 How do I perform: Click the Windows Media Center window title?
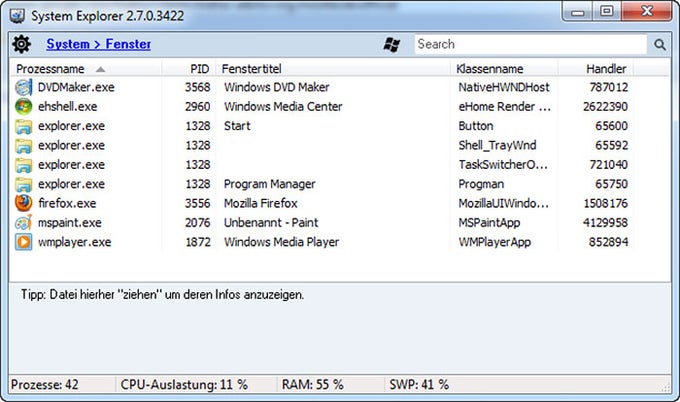coord(283,107)
